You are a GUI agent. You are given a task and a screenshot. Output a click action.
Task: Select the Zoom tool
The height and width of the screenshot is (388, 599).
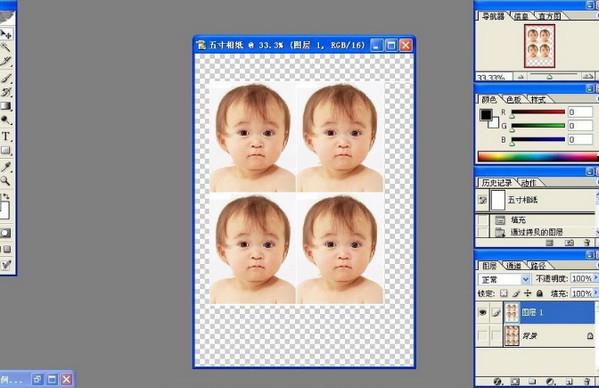[5, 181]
